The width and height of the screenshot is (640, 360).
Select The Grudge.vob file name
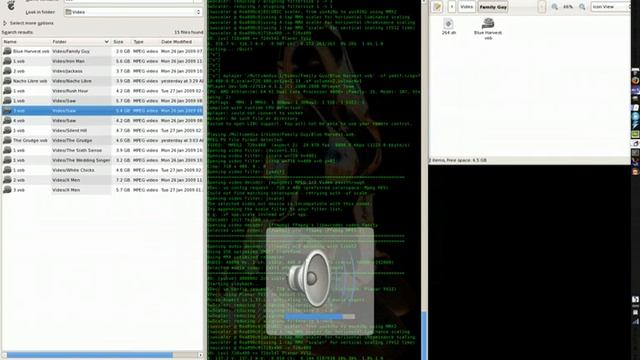tap(30, 140)
